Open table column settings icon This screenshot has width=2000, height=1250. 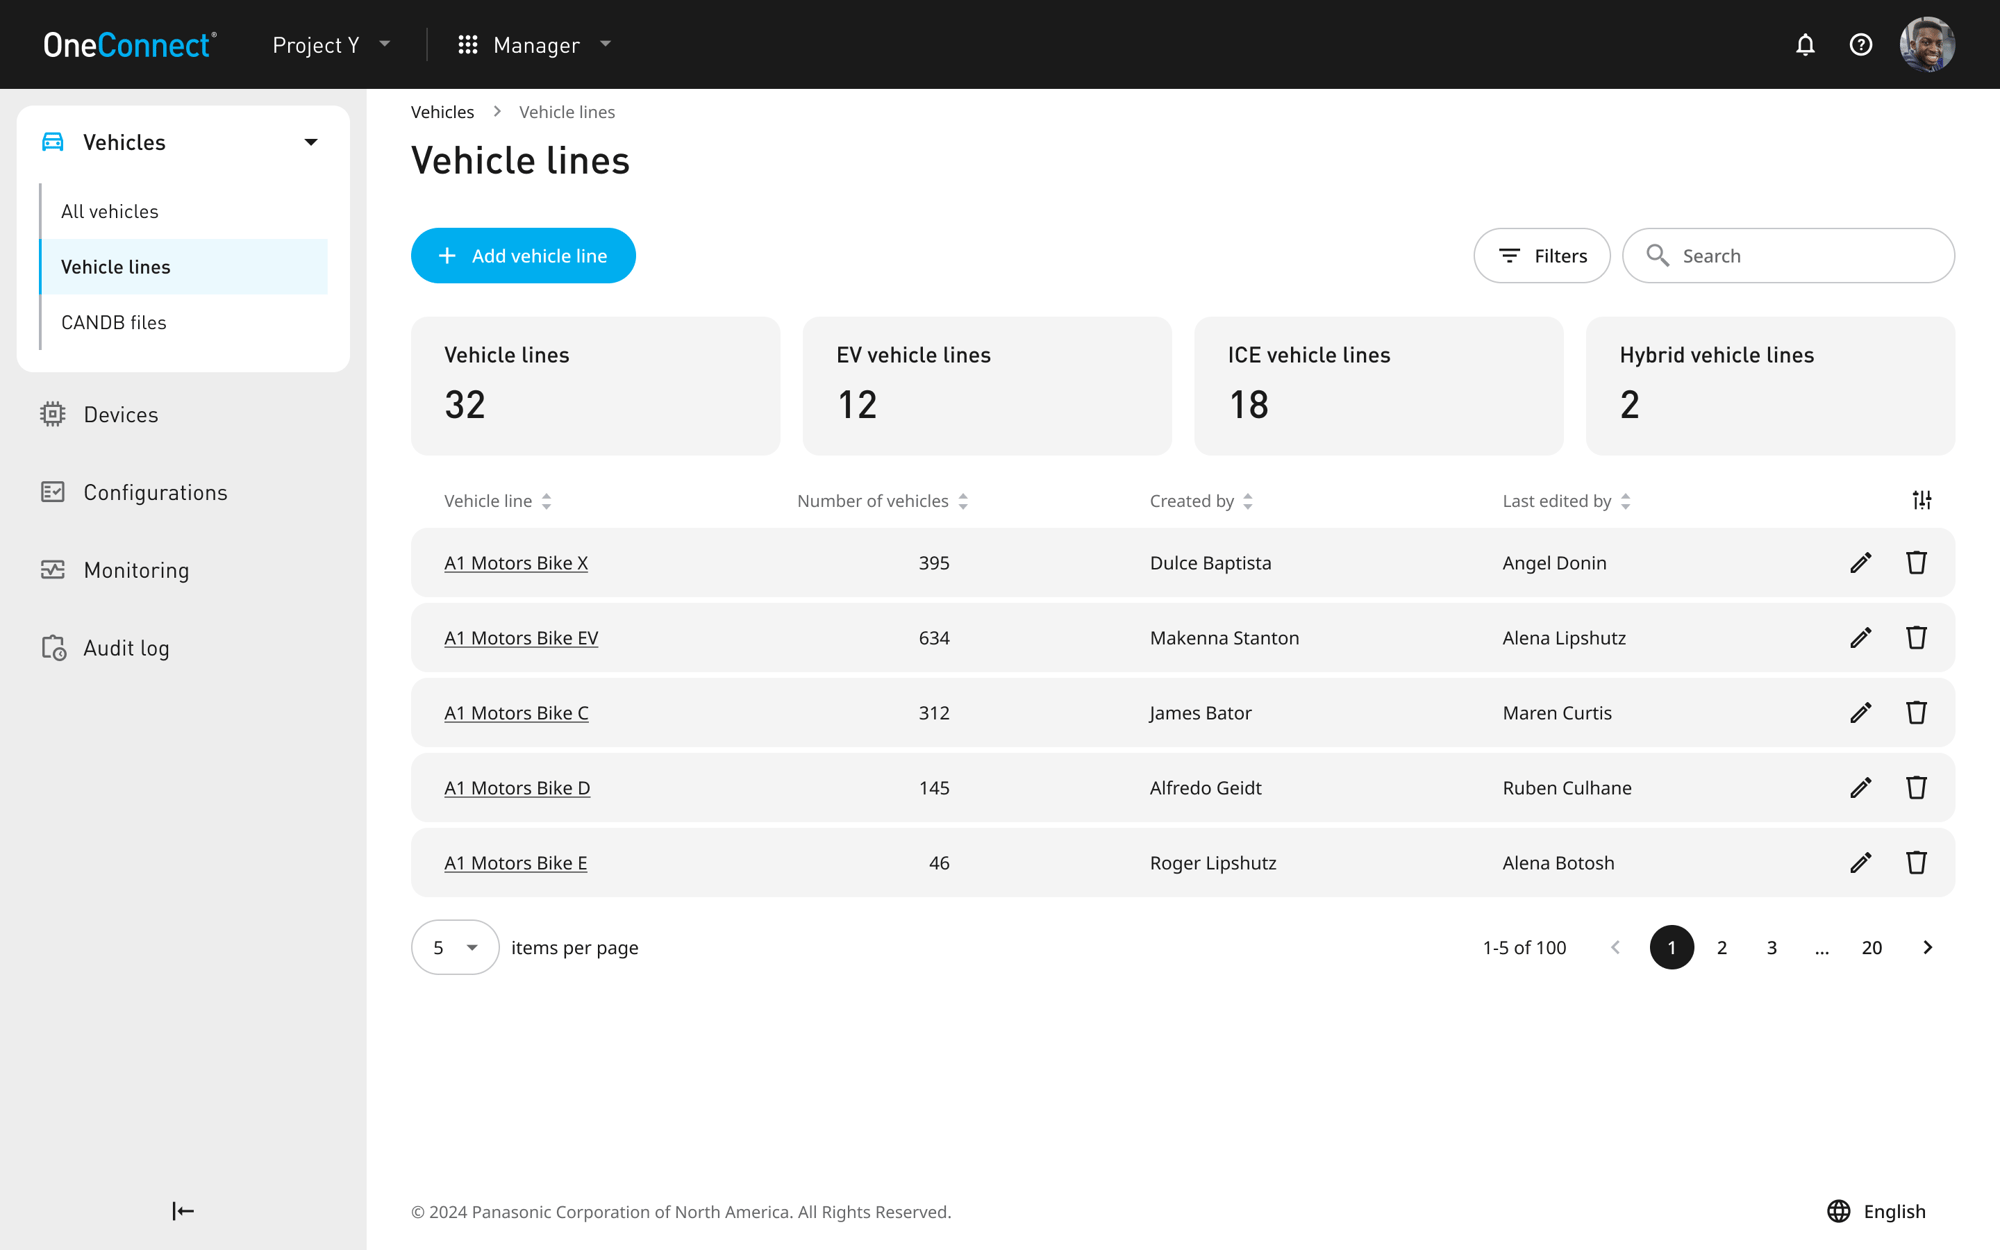tap(1921, 500)
